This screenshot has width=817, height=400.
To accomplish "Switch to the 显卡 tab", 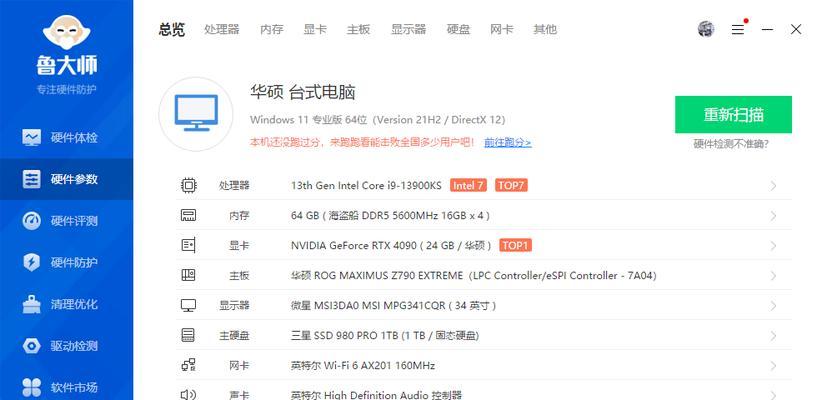I will click(x=315, y=29).
